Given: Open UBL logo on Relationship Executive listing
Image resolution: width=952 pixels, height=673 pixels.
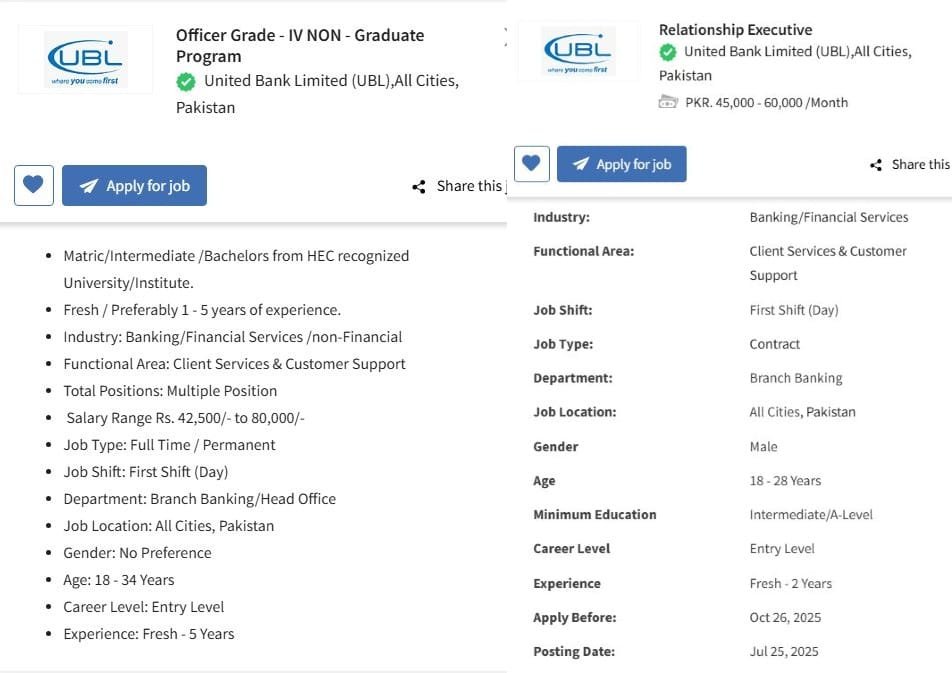Looking at the screenshot, I should pyautogui.click(x=578, y=52).
